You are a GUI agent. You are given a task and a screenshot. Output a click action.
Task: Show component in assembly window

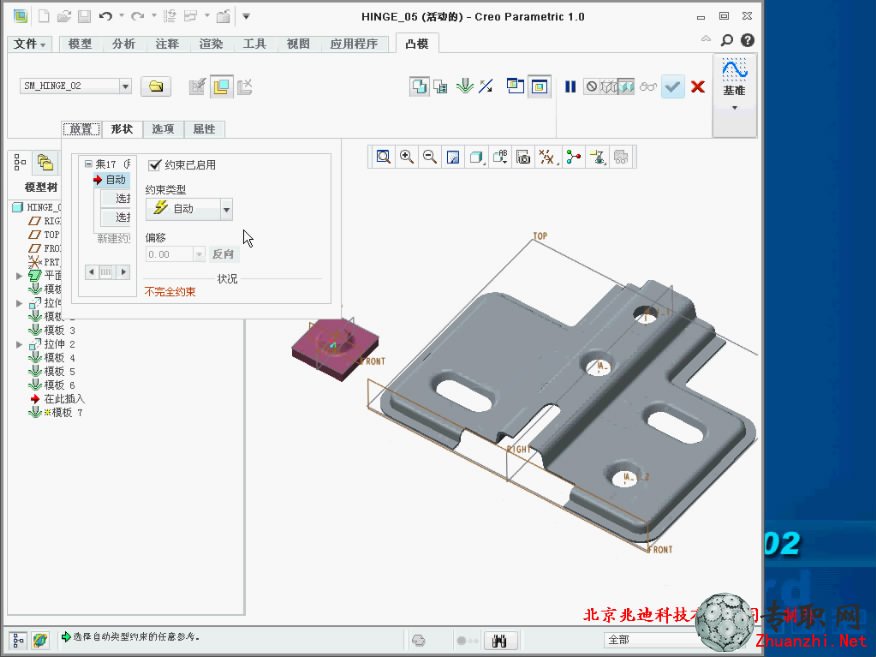coord(540,87)
